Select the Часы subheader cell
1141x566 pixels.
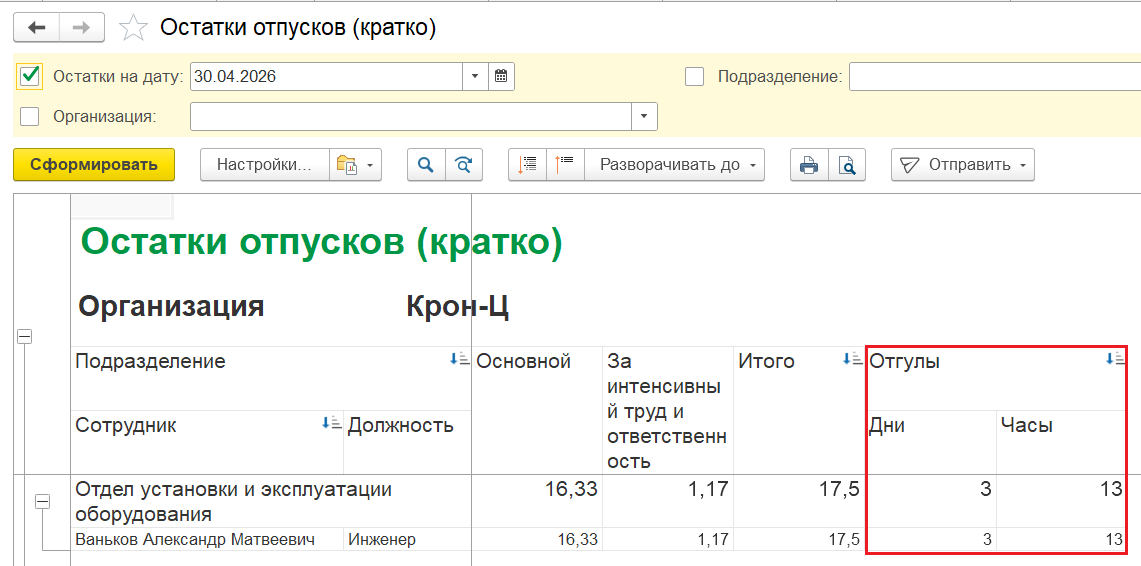coord(1062,442)
